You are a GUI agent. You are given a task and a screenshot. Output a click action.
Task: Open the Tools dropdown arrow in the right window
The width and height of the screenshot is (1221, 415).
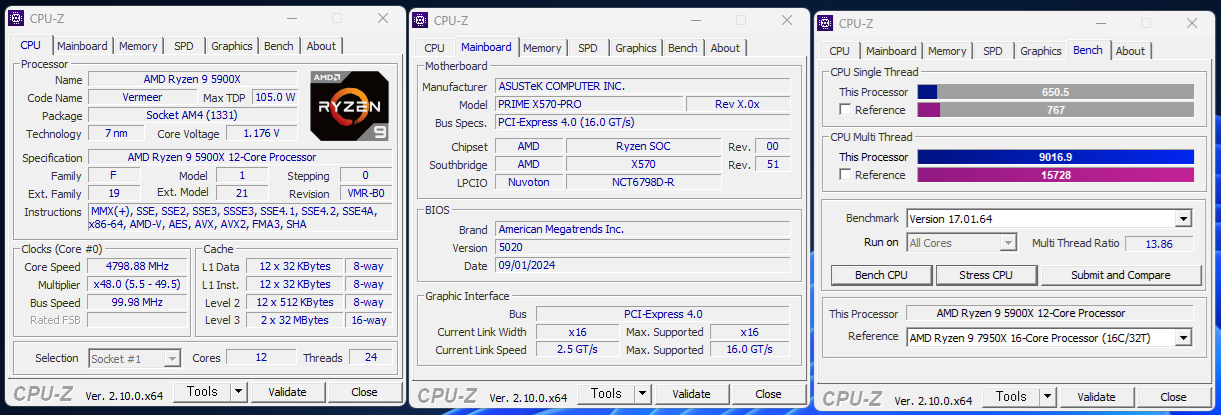[1045, 397]
